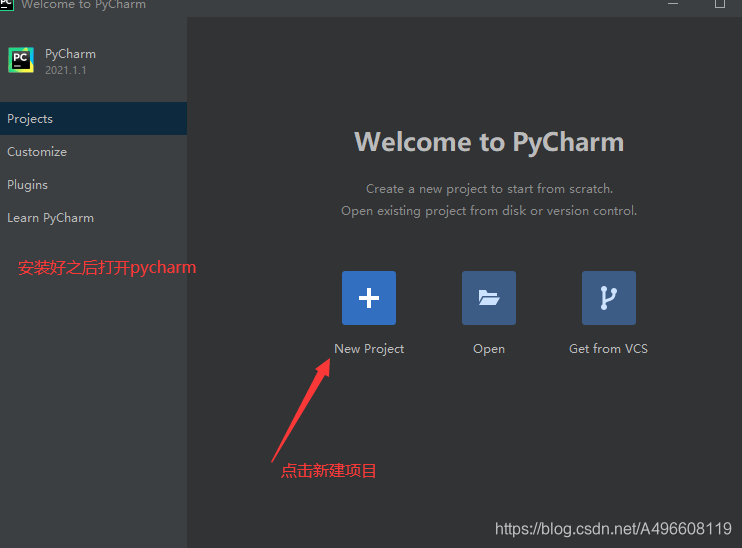Click the PyCharm logo in the sidebar
The height and width of the screenshot is (548, 742).
point(21,60)
